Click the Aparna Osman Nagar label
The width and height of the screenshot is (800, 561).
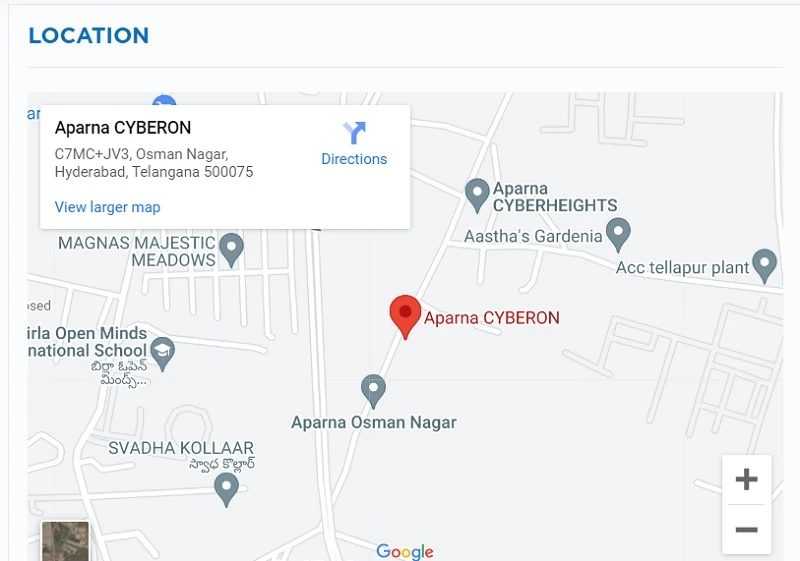click(374, 422)
